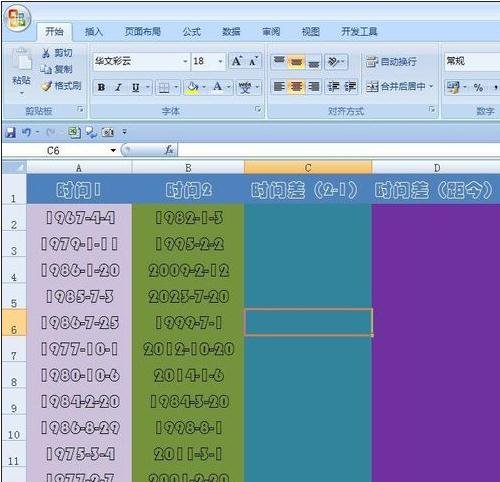Click the 自动换行 wrap text button
The width and height of the screenshot is (500, 482).
(x=391, y=62)
